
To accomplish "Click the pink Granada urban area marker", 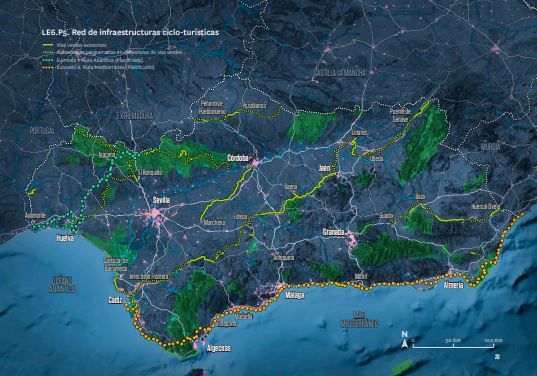I will pyautogui.click(x=351, y=238).
